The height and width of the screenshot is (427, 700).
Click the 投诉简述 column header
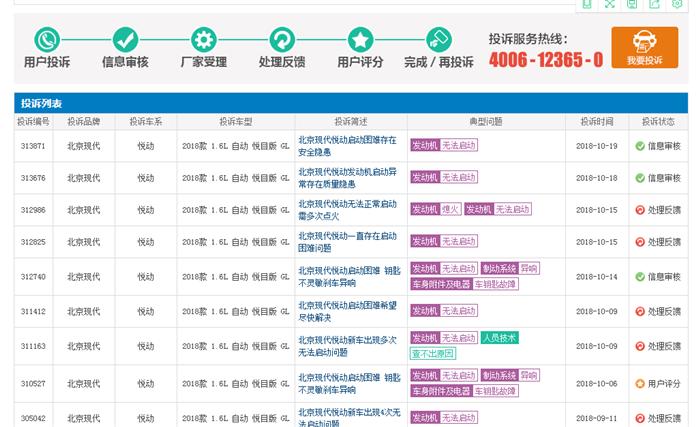tap(351, 121)
